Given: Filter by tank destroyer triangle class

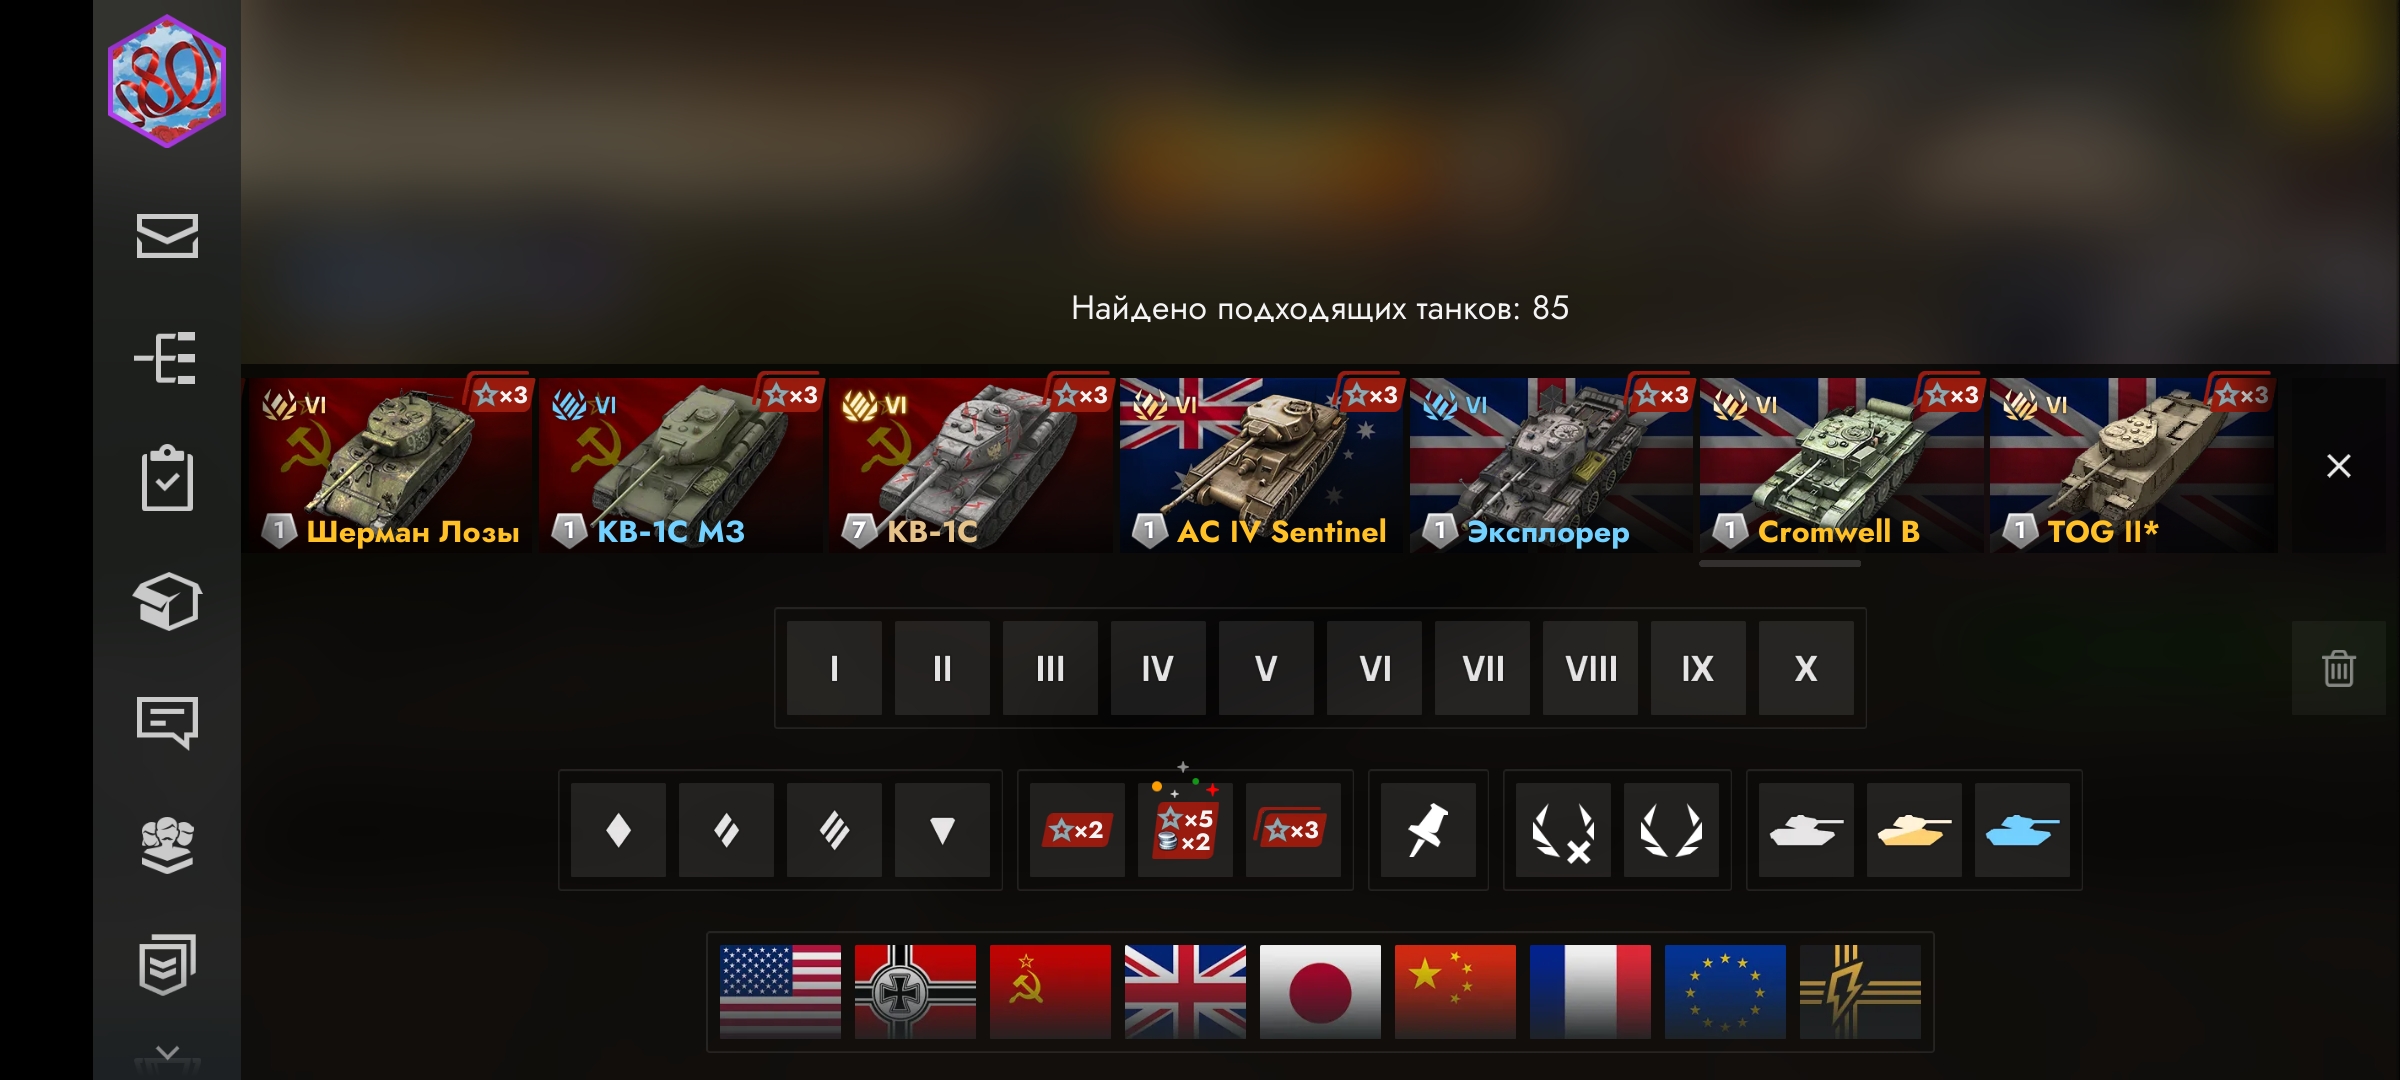Looking at the screenshot, I should (942, 830).
